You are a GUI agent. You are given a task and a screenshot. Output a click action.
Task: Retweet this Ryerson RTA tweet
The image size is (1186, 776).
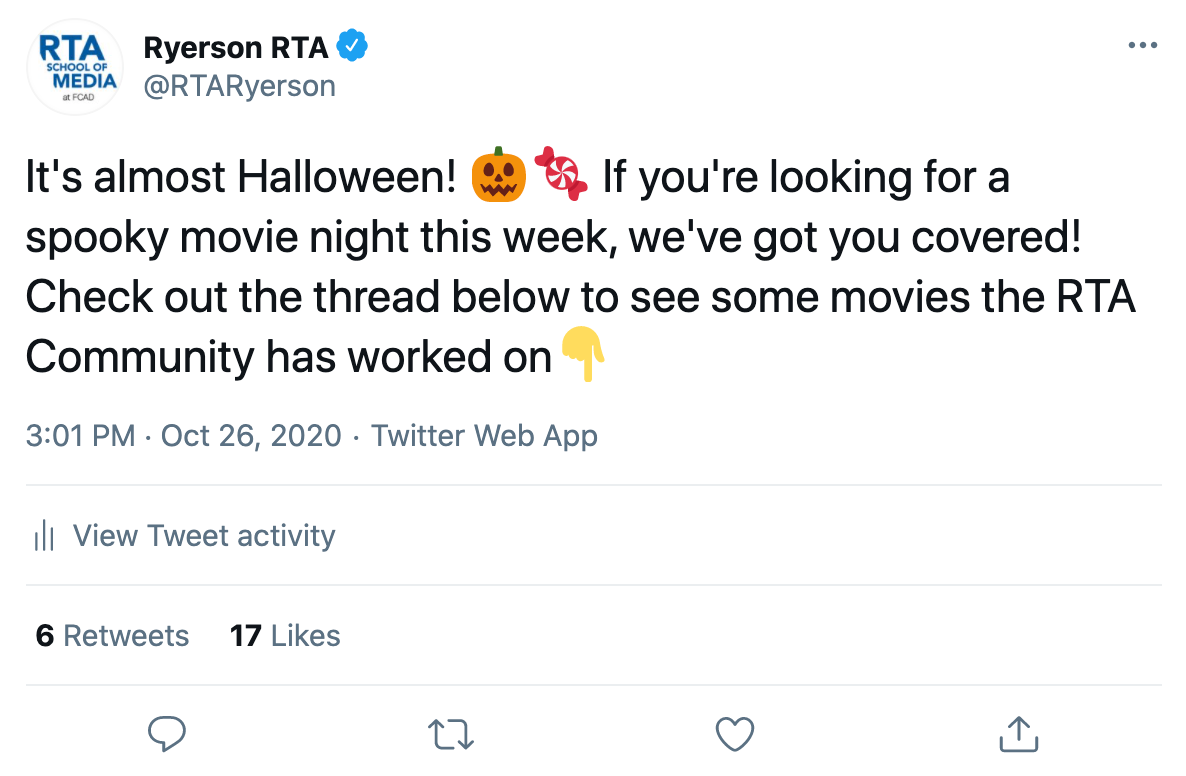point(450,735)
